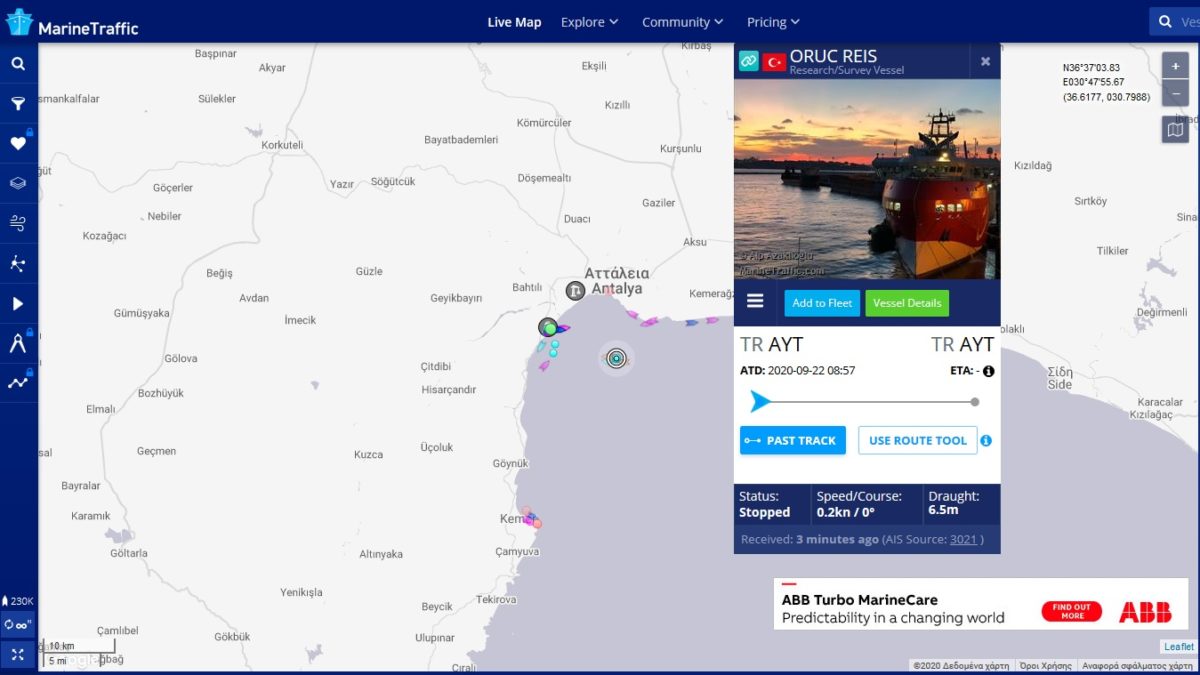Open the map type selector icon
Viewport: 1200px width, 675px height.
click(1175, 129)
